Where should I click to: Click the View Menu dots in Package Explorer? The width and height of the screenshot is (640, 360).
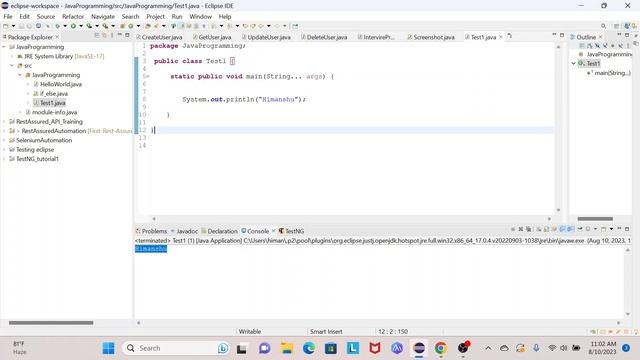[x=112, y=36]
